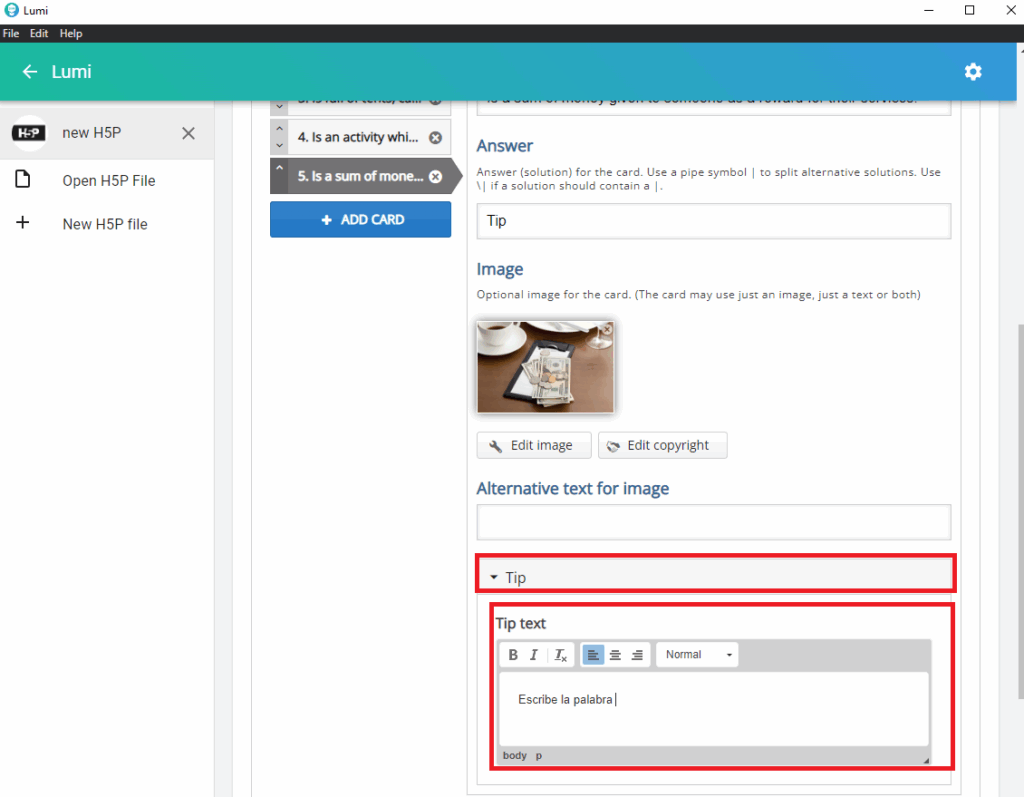Click the ADD CARD button
This screenshot has width=1024, height=797.
click(x=360, y=220)
